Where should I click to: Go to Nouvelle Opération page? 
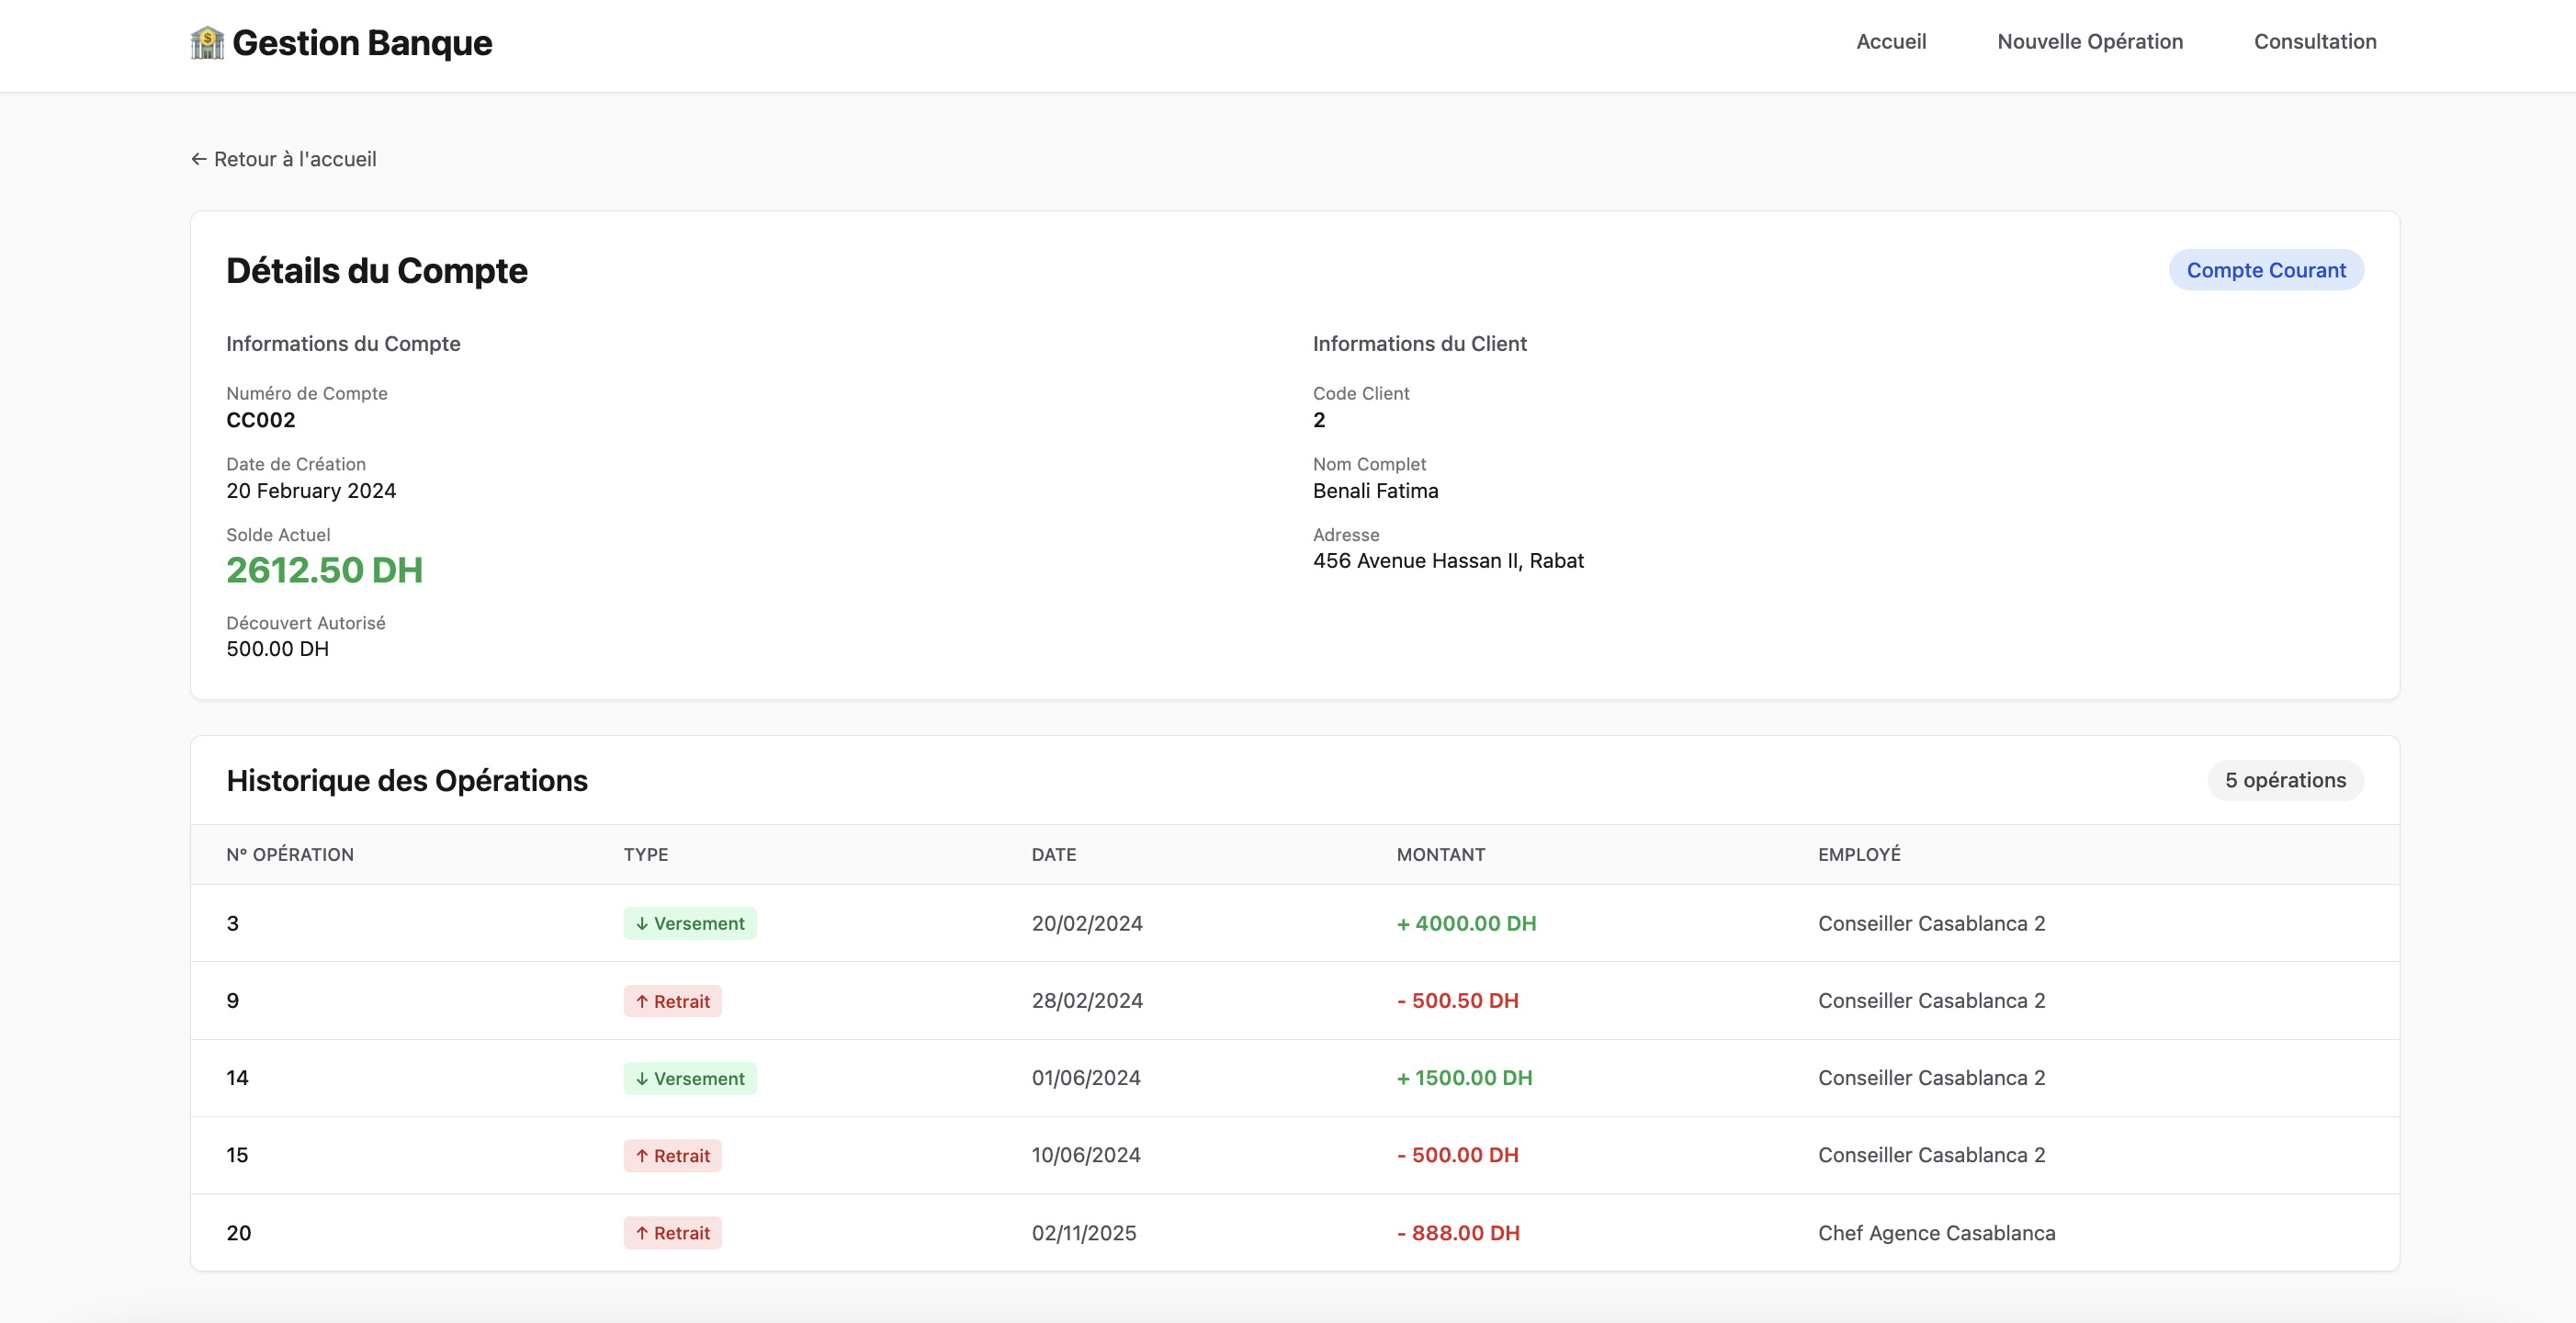pyautogui.click(x=2089, y=42)
